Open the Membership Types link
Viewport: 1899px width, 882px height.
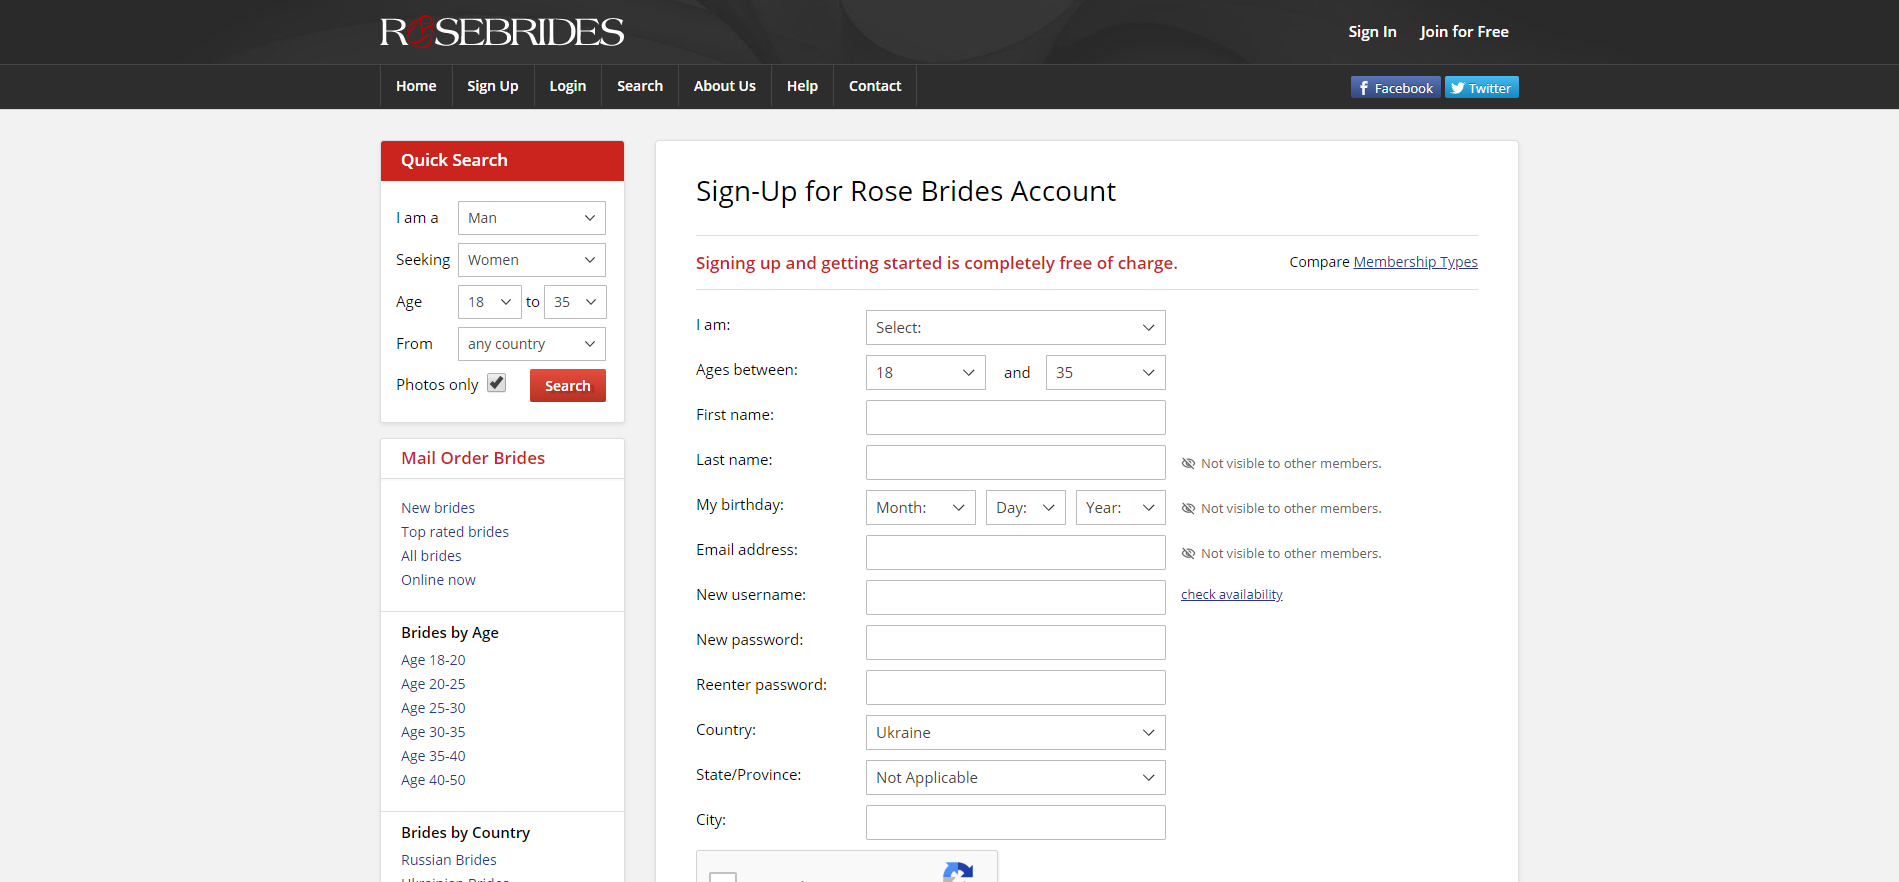(1415, 262)
